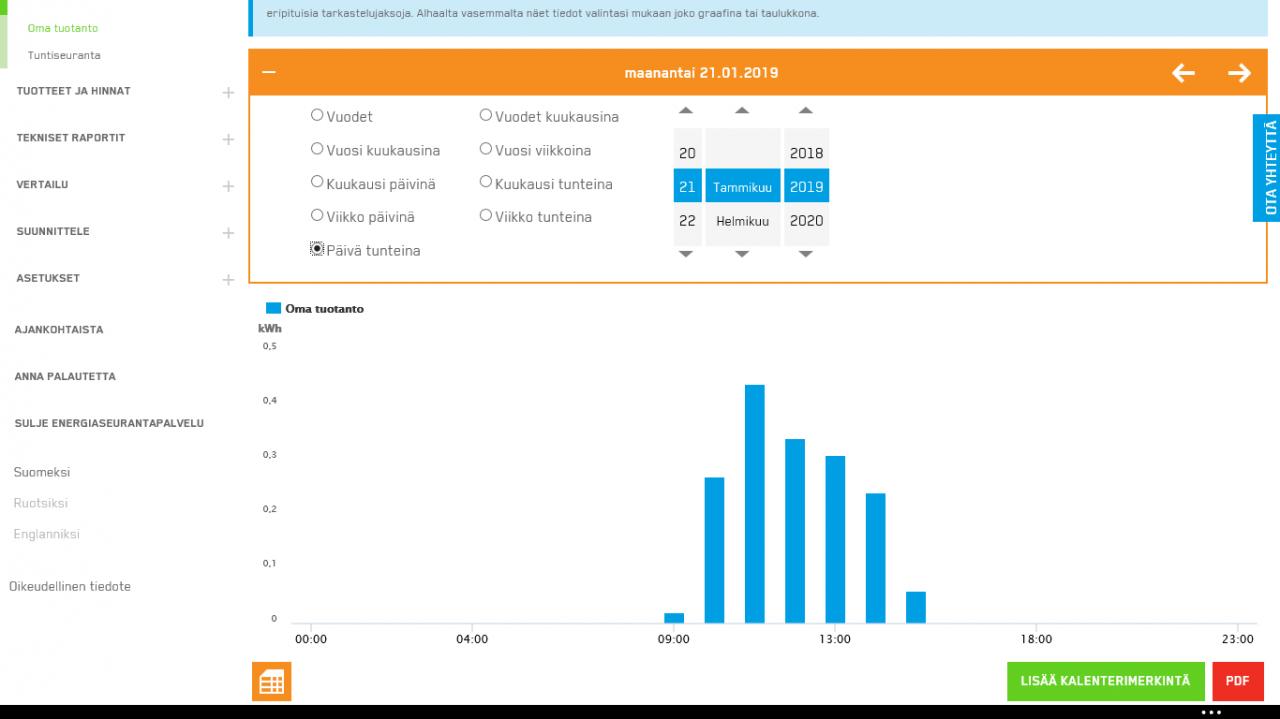Open Tuntiseuranta menu item
Screen dimensions: 1280x719
click(x=64, y=55)
